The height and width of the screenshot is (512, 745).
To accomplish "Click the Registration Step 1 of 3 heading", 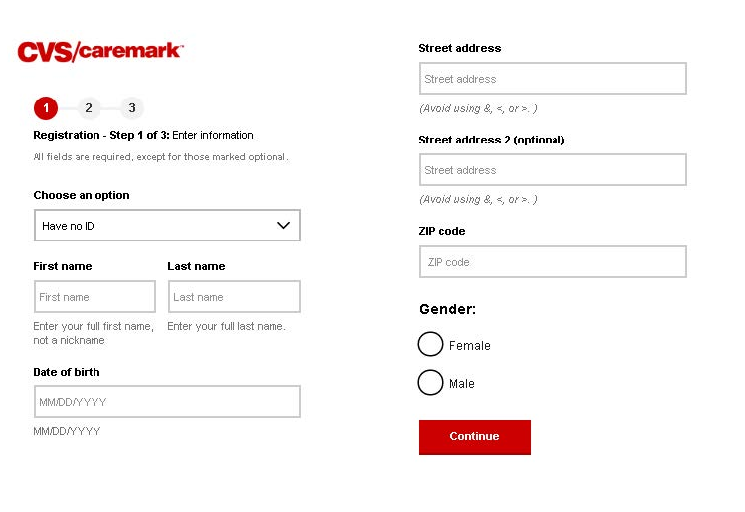I will tap(143, 135).
